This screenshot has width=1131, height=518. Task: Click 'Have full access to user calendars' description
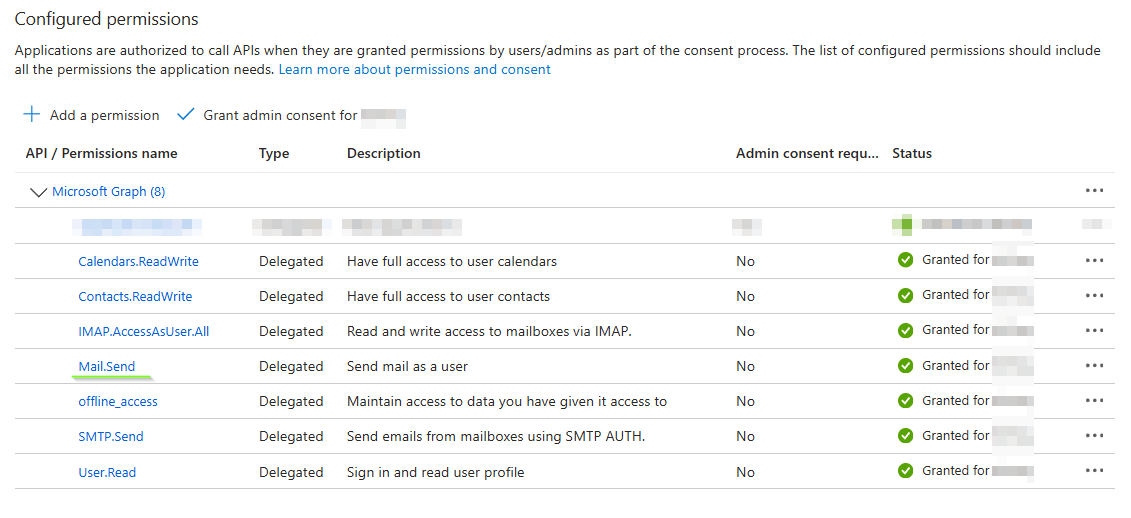(452, 261)
